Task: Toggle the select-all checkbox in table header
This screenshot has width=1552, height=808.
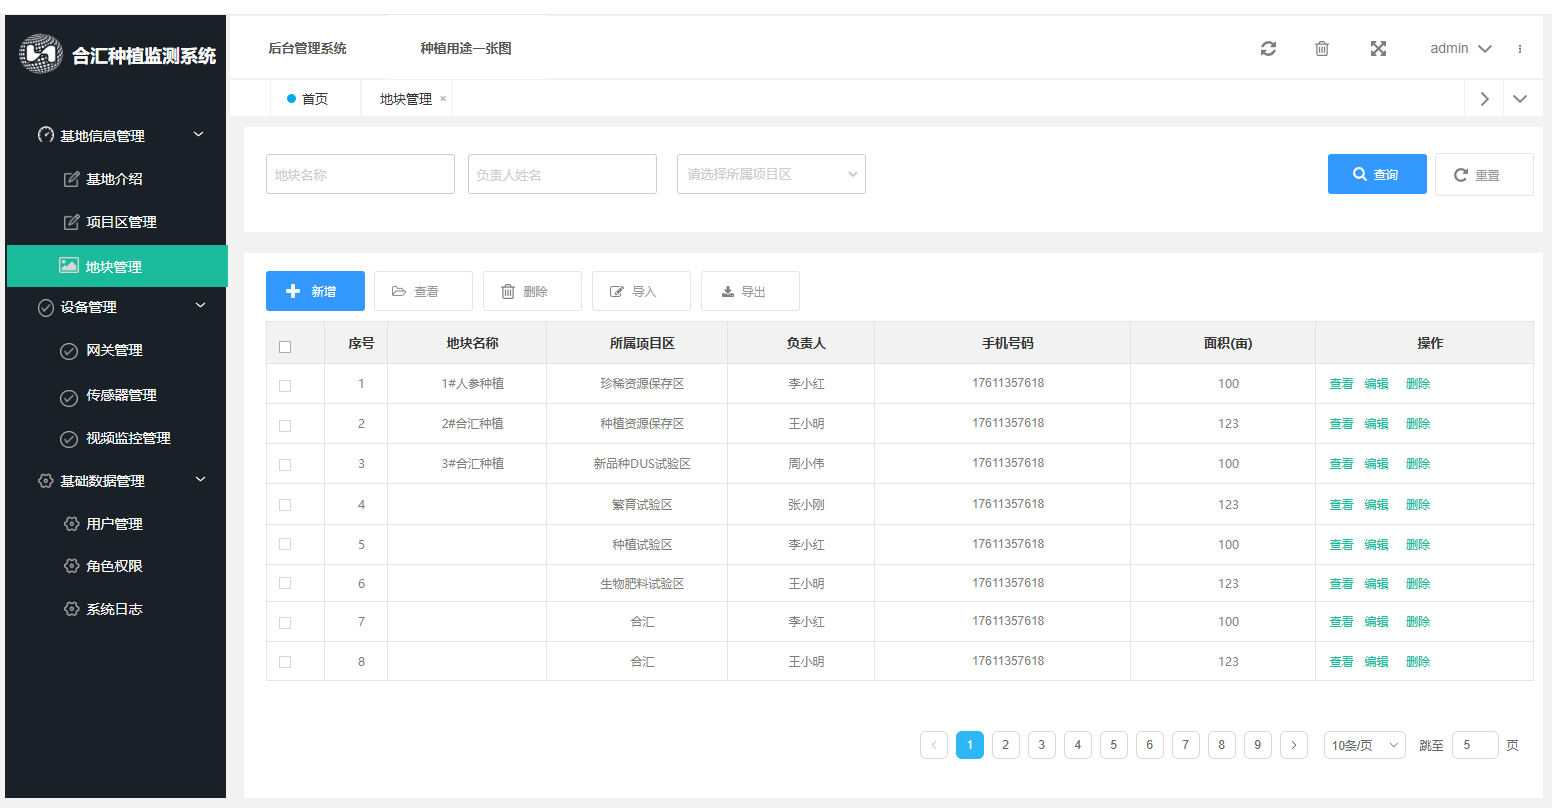Action: 285,347
